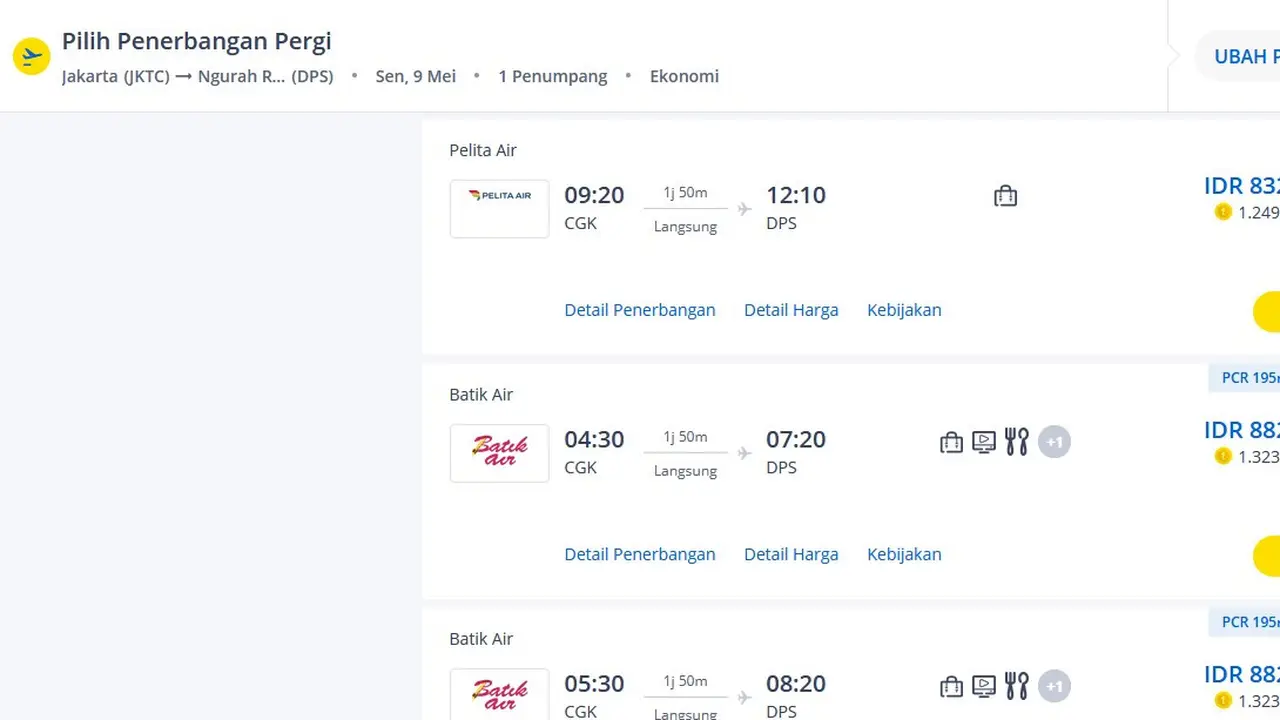Viewport: 1280px width, 720px height.
Task: Click the '+1' extra facilities badge
Action: click(1054, 441)
